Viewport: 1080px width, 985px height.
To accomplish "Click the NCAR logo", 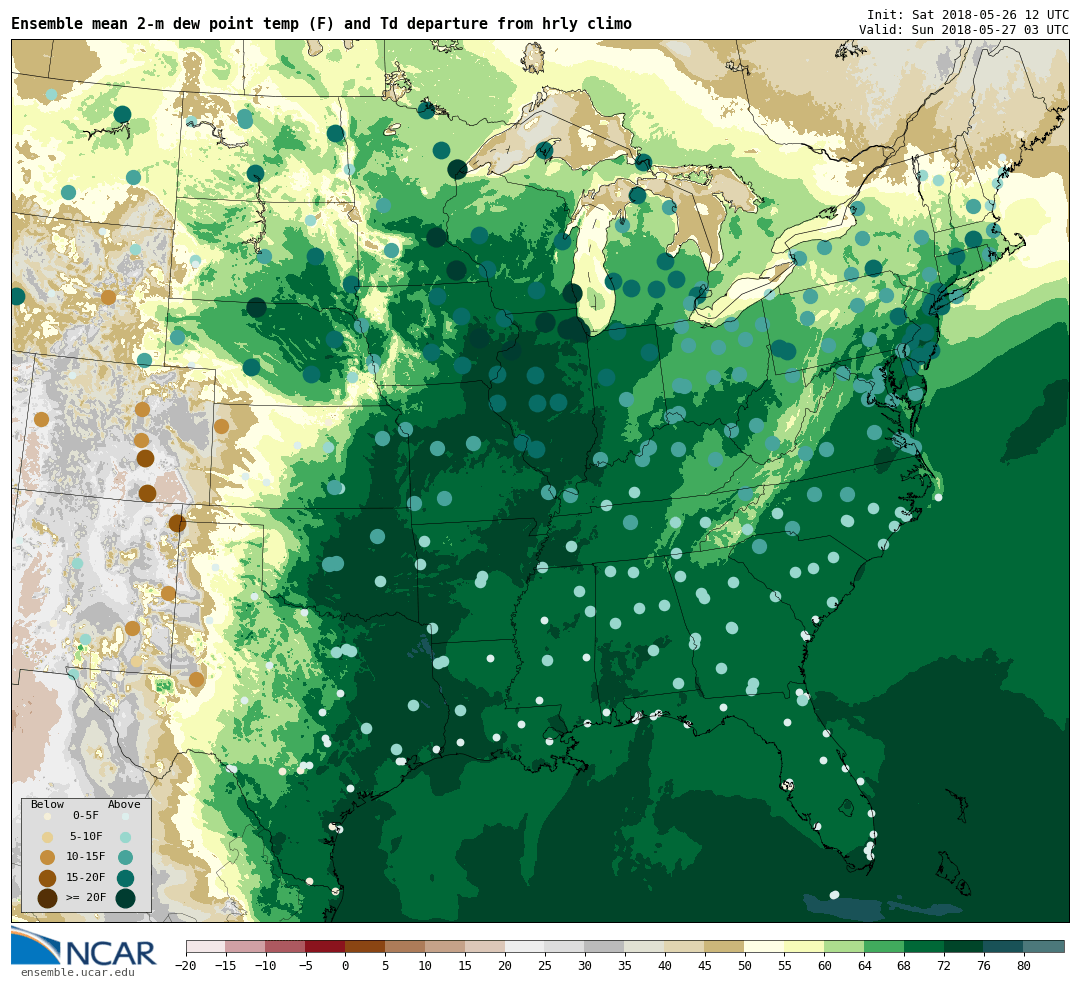I will 83,947.
